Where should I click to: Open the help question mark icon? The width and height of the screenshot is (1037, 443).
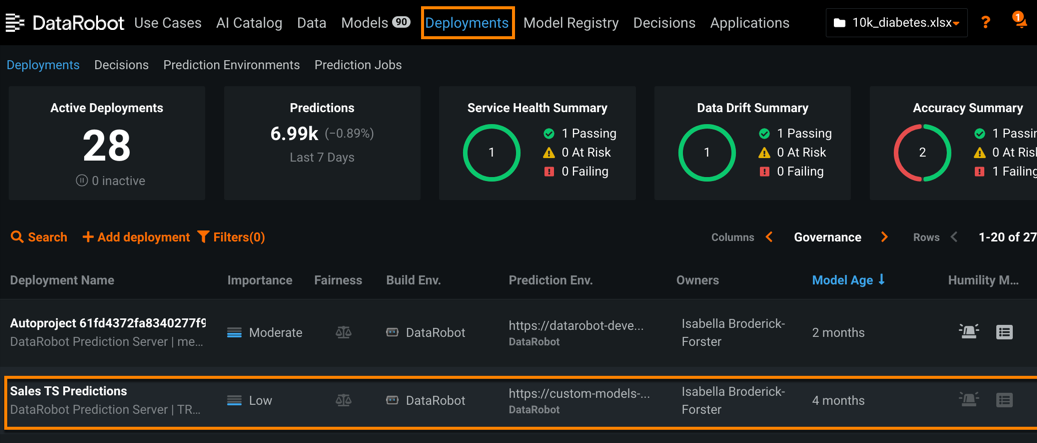coord(985,22)
